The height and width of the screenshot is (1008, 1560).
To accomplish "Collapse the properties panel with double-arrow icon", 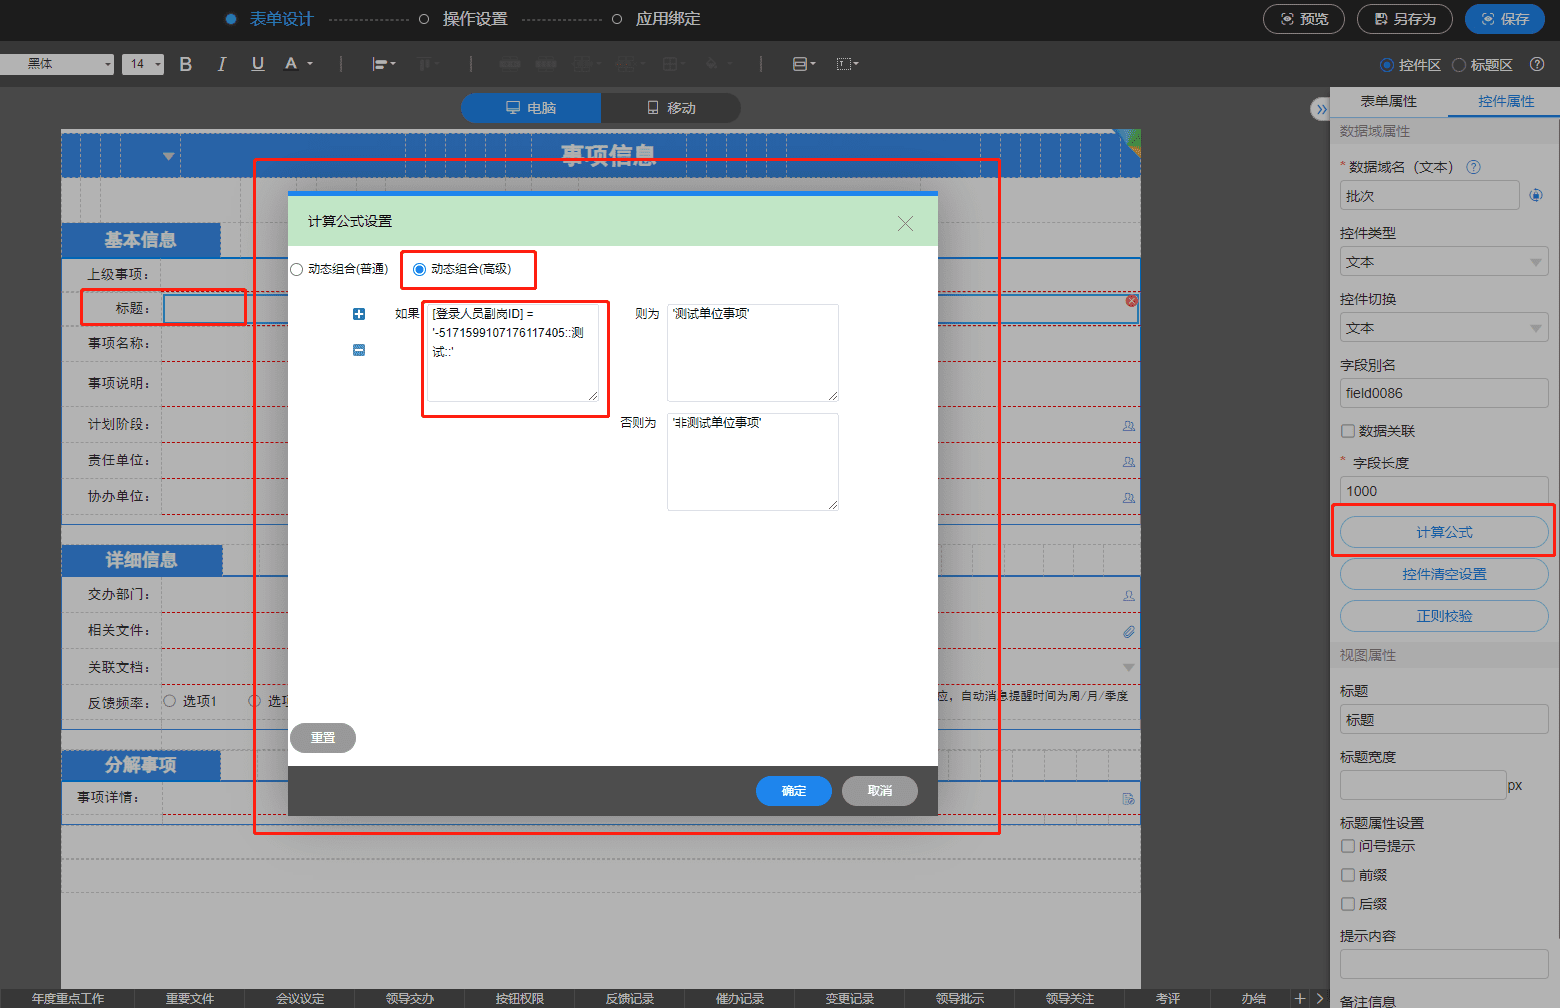I will point(1321,109).
